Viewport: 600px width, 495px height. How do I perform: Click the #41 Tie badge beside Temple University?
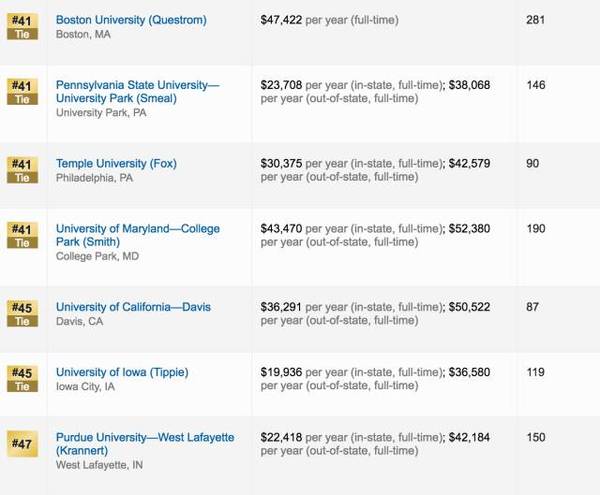(x=22, y=171)
